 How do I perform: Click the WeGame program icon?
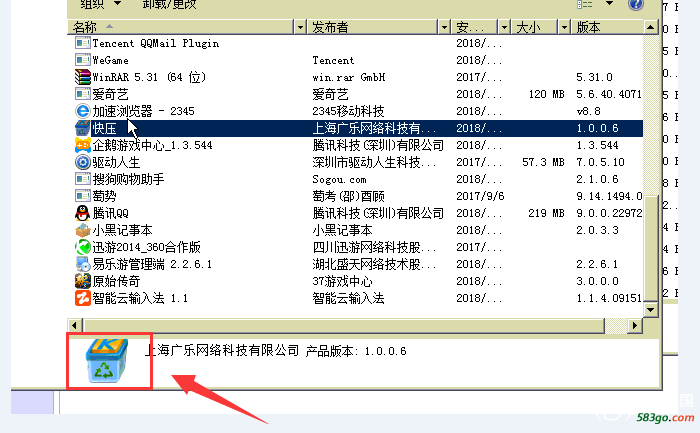(x=83, y=60)
